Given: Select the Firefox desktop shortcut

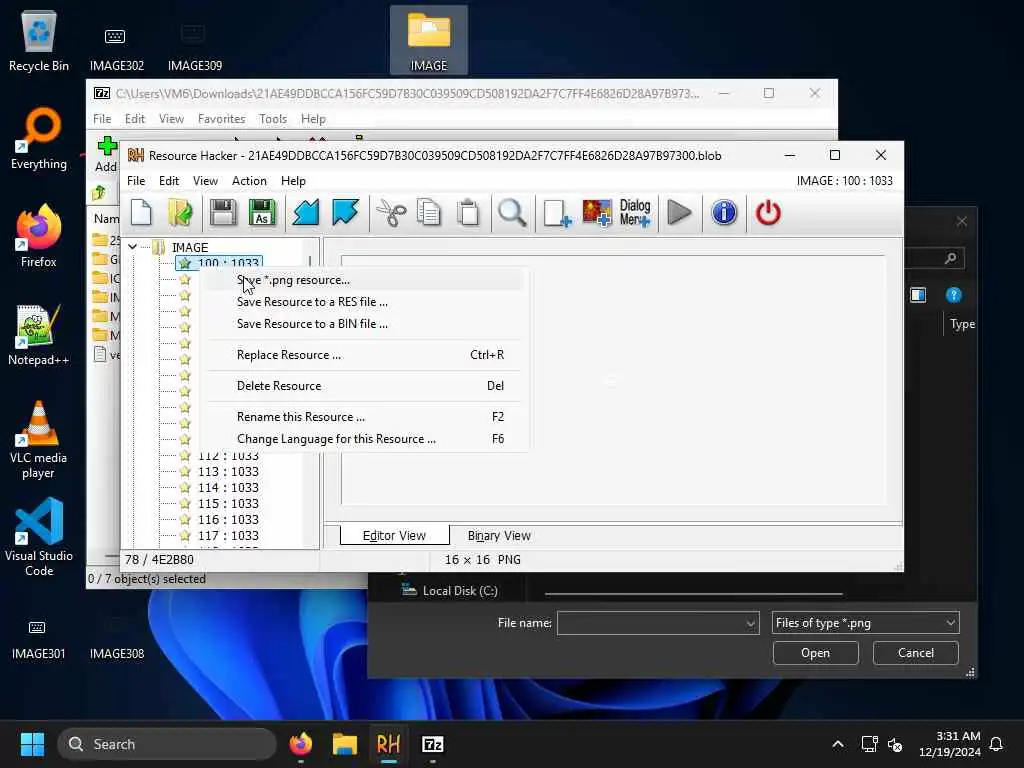Looking at the screenshot, I should coord(39,236).
